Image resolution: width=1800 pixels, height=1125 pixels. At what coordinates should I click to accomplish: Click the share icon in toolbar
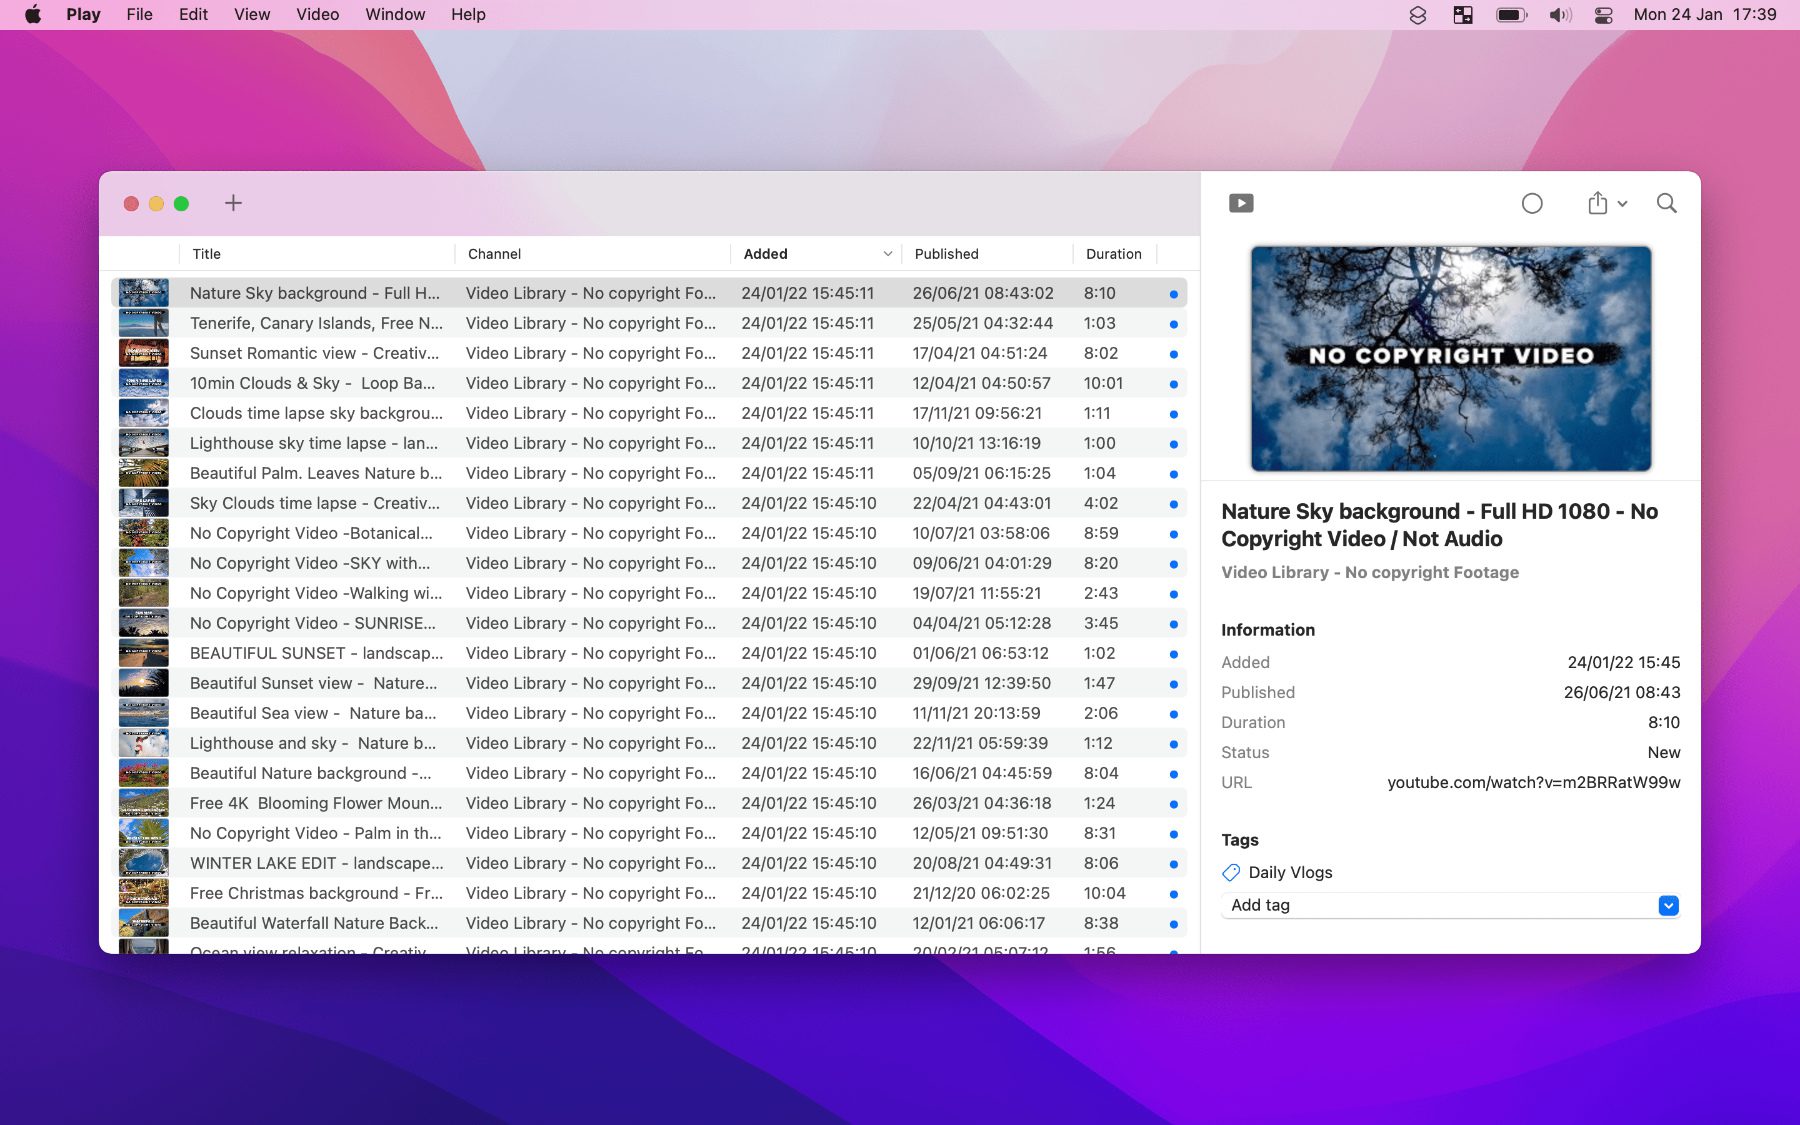pos(1597,203)
